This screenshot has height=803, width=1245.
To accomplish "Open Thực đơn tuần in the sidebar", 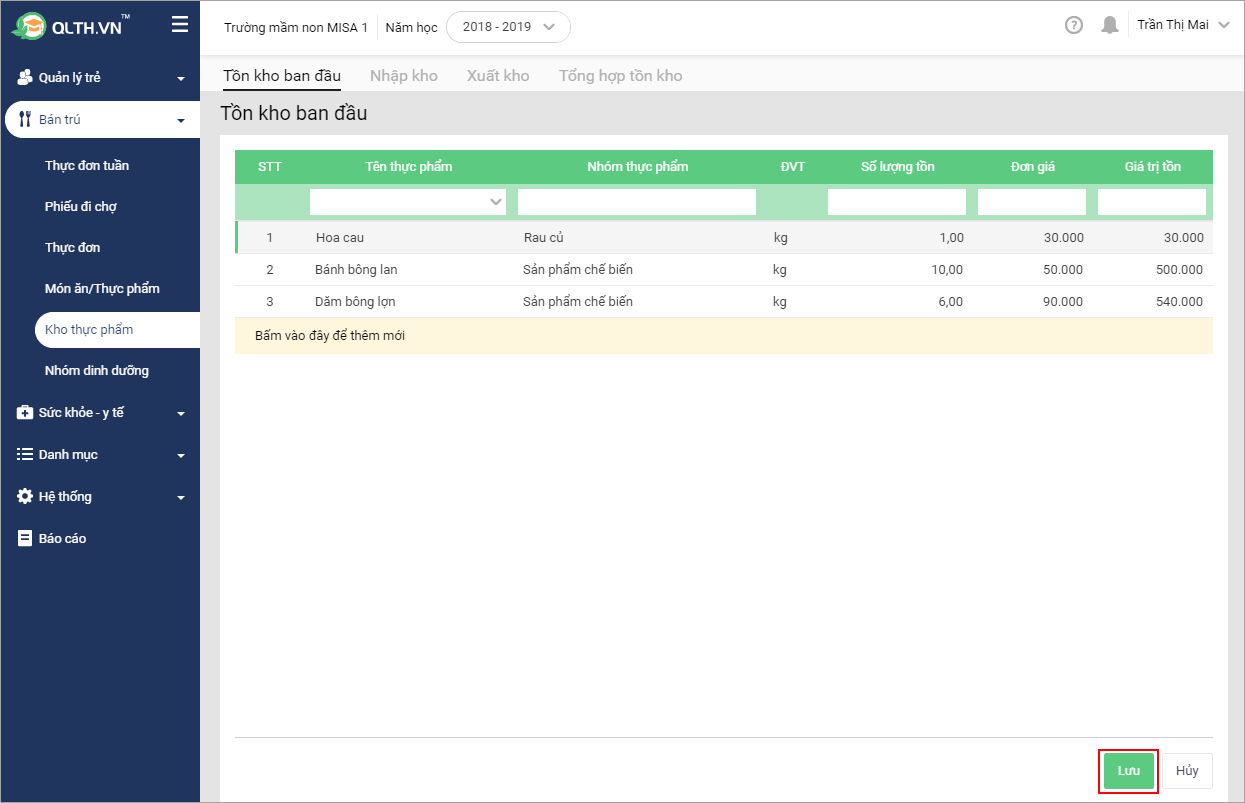I will coord(87,165).
